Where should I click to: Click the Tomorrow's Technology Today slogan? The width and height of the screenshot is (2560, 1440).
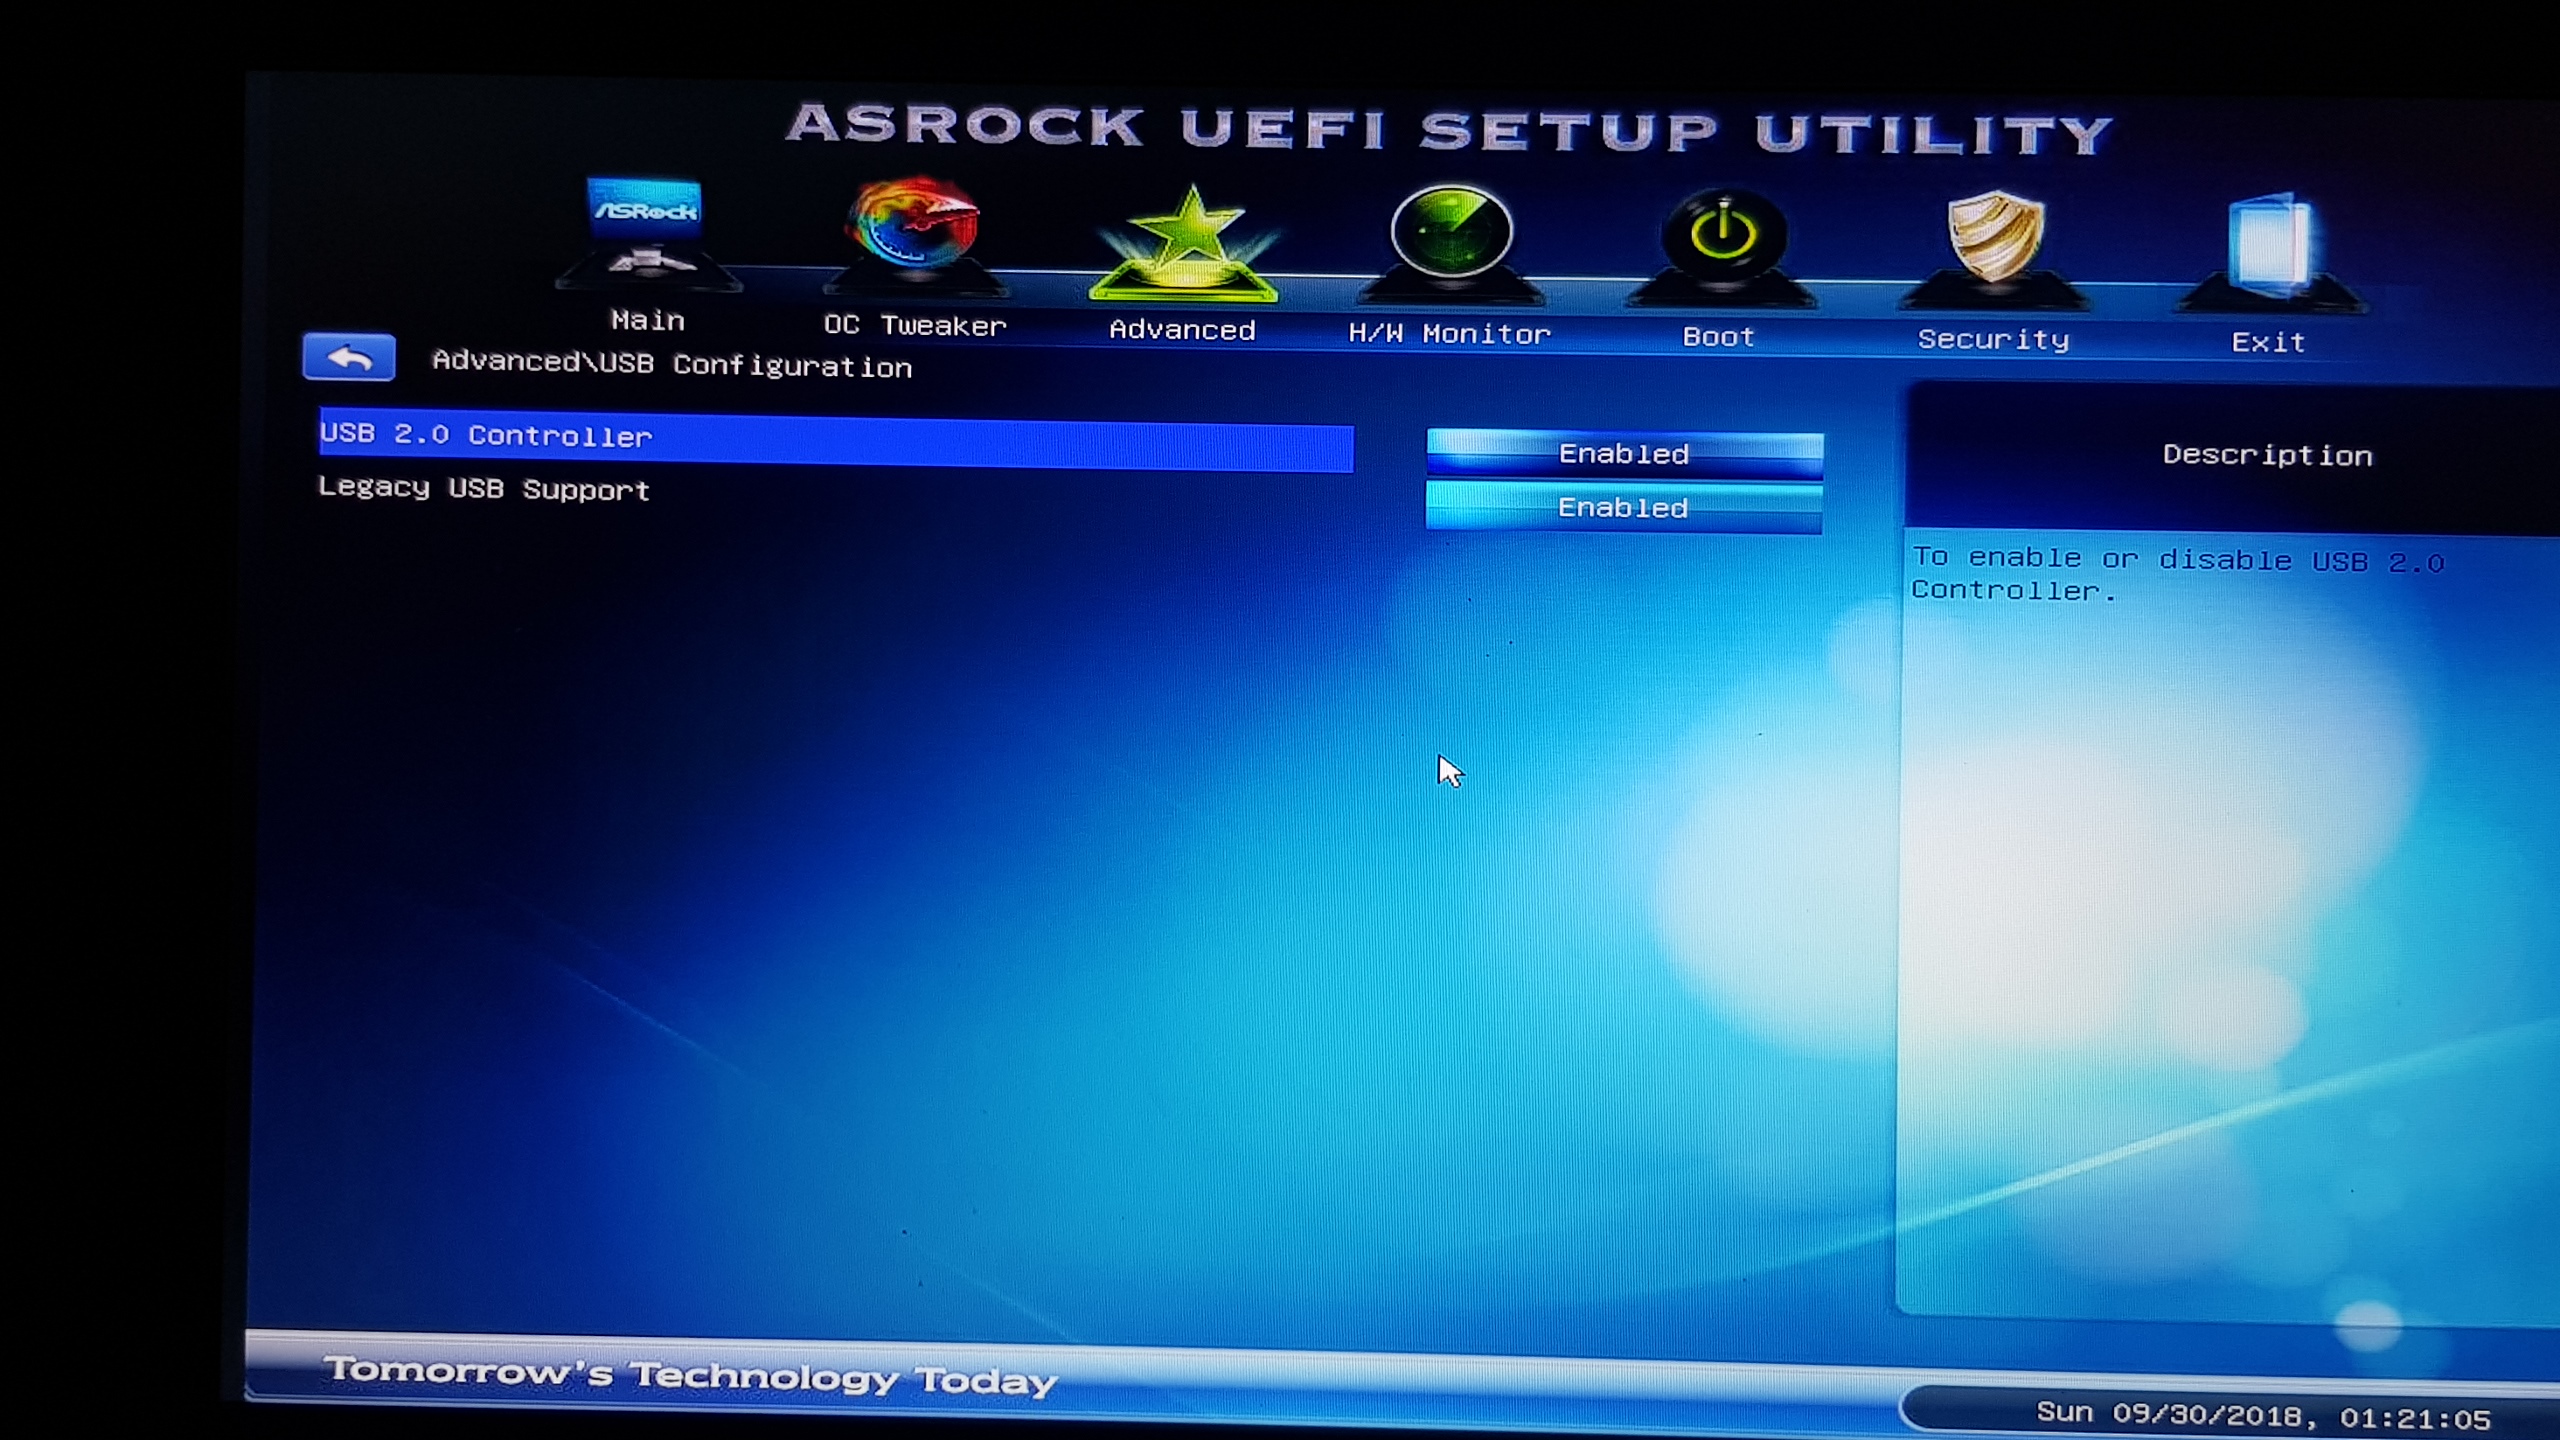pos(690,1376)
